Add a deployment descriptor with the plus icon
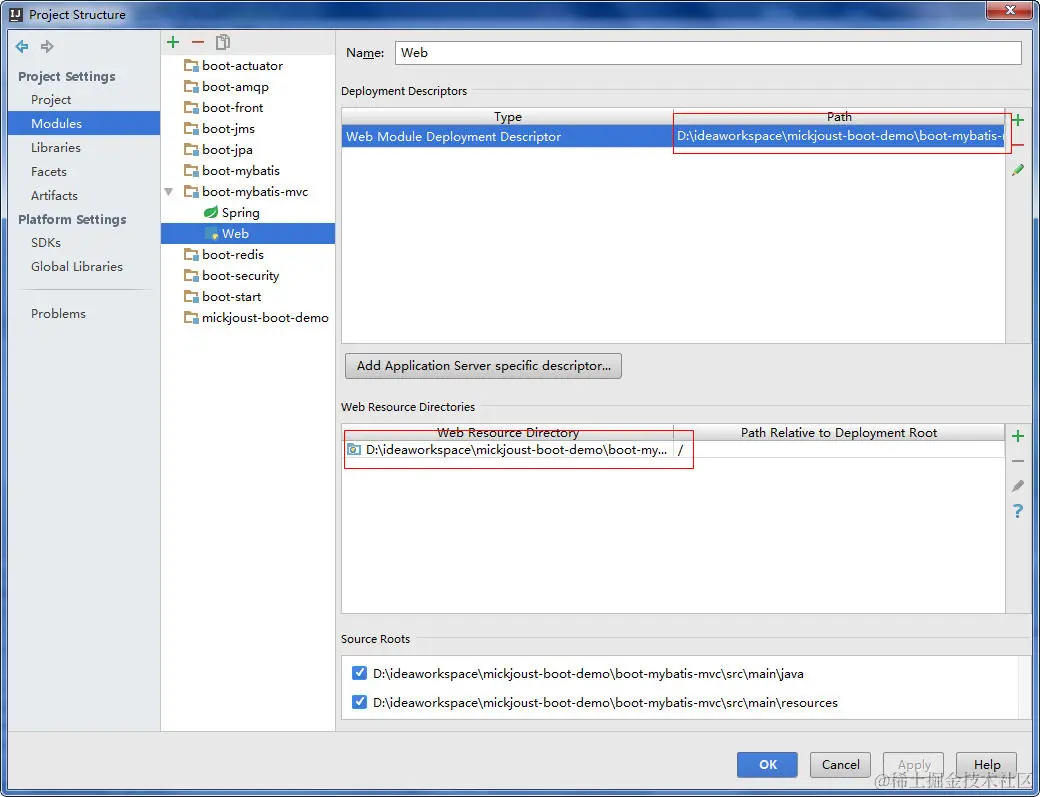Image resolution: width=1040 pixels, height=797 pixels. point(1018,120)
